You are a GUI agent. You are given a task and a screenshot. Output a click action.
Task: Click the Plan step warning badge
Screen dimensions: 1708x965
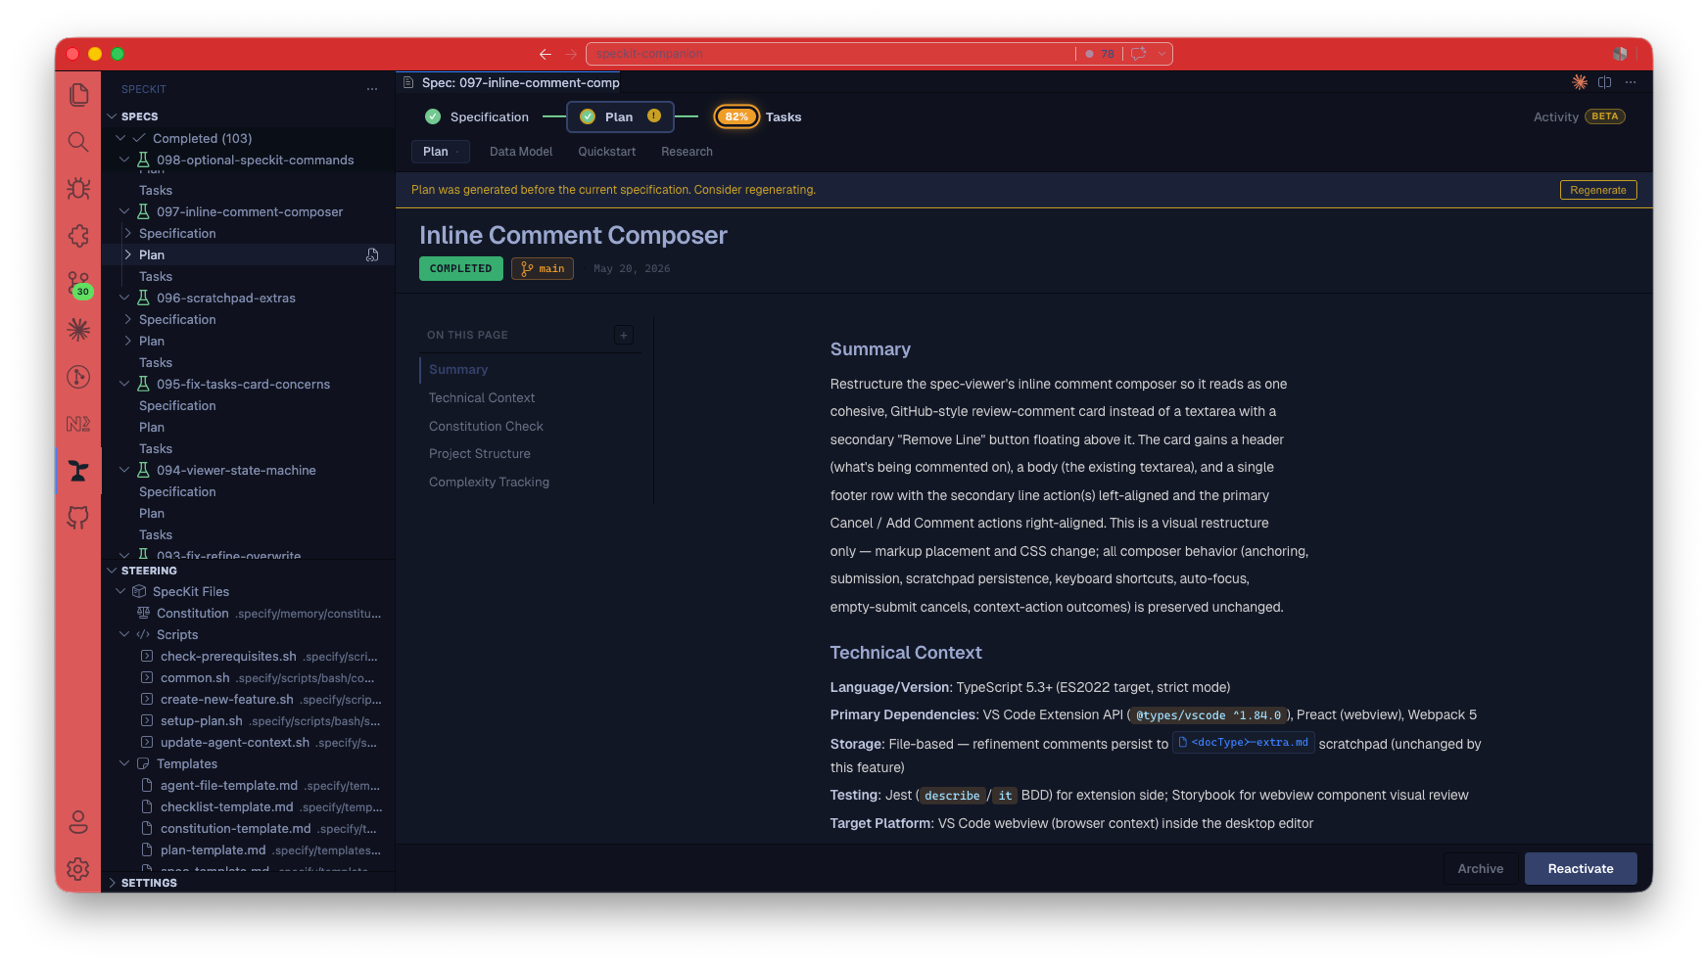tap(654, 116)
